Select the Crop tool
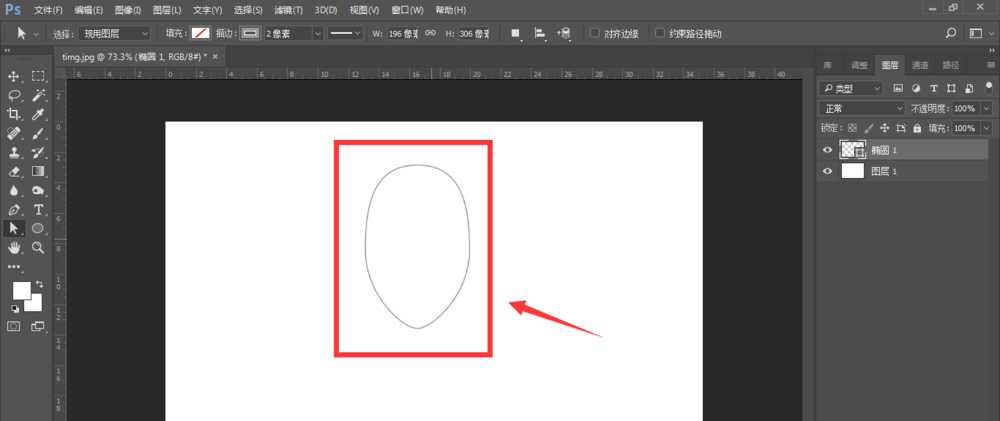The width and height of the screenshot is (1000, 421). click(x=14, y=114)
